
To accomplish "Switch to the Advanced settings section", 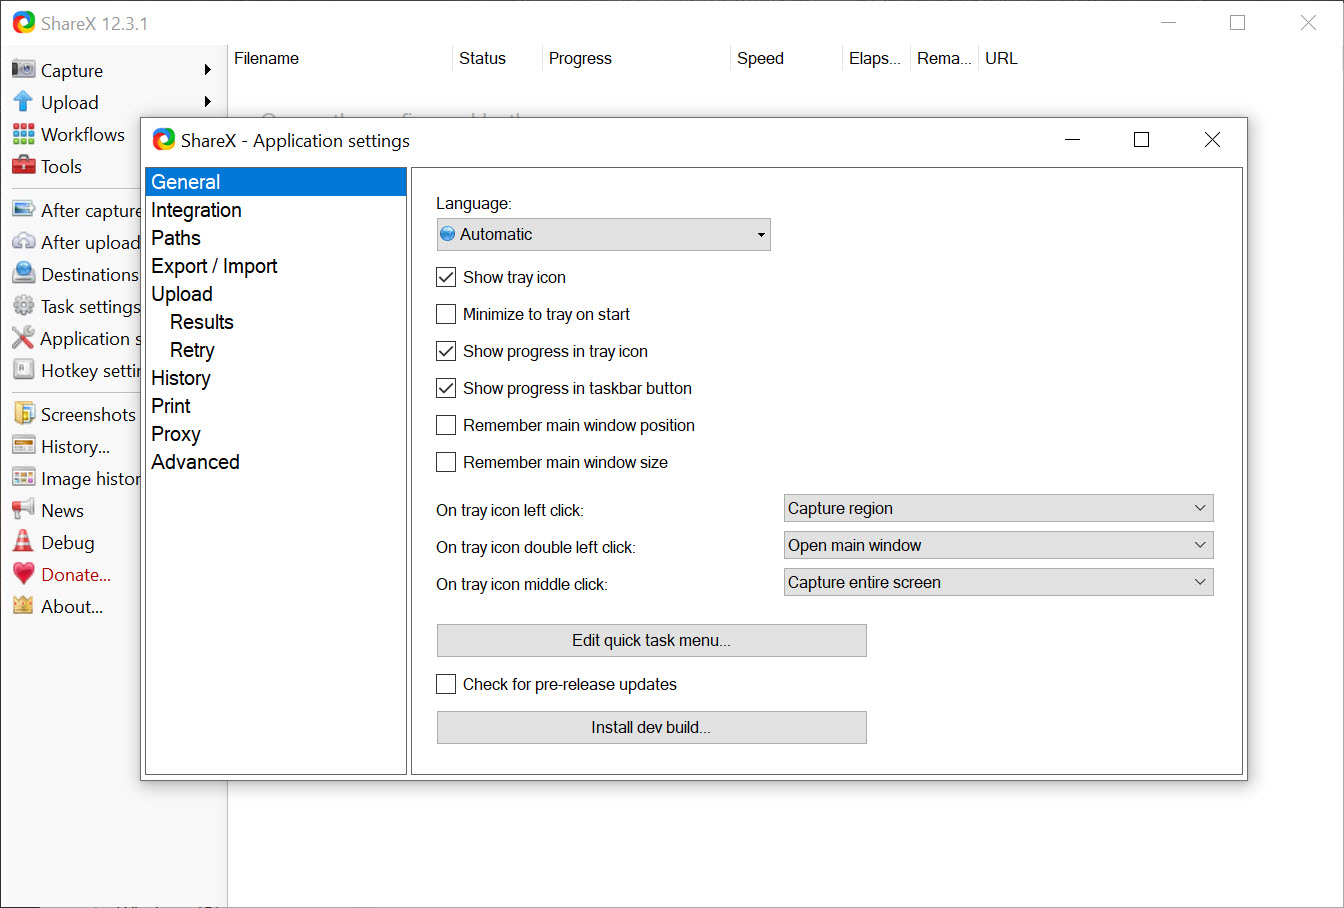I will (195, 462).
